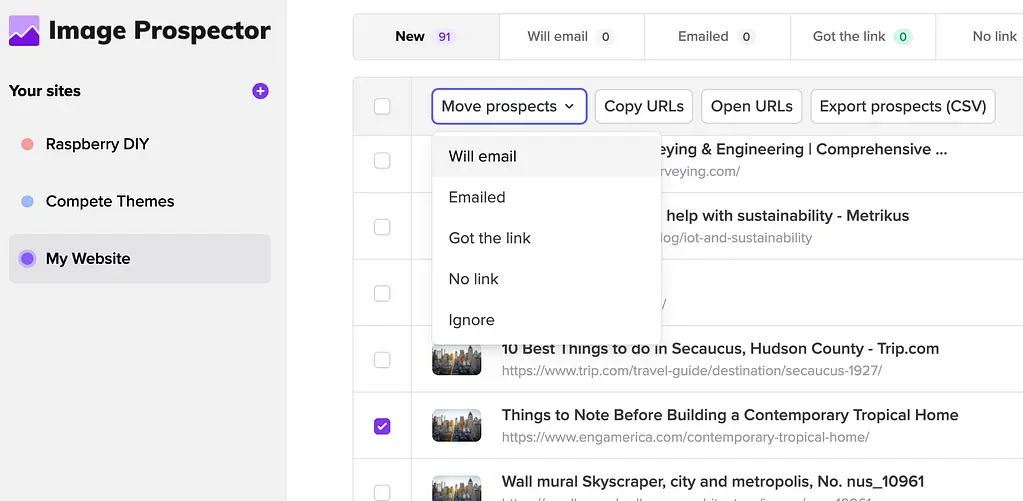Click the Image Prospector logo icon
Screen dimensions: 1023x501
coord(24,31)
